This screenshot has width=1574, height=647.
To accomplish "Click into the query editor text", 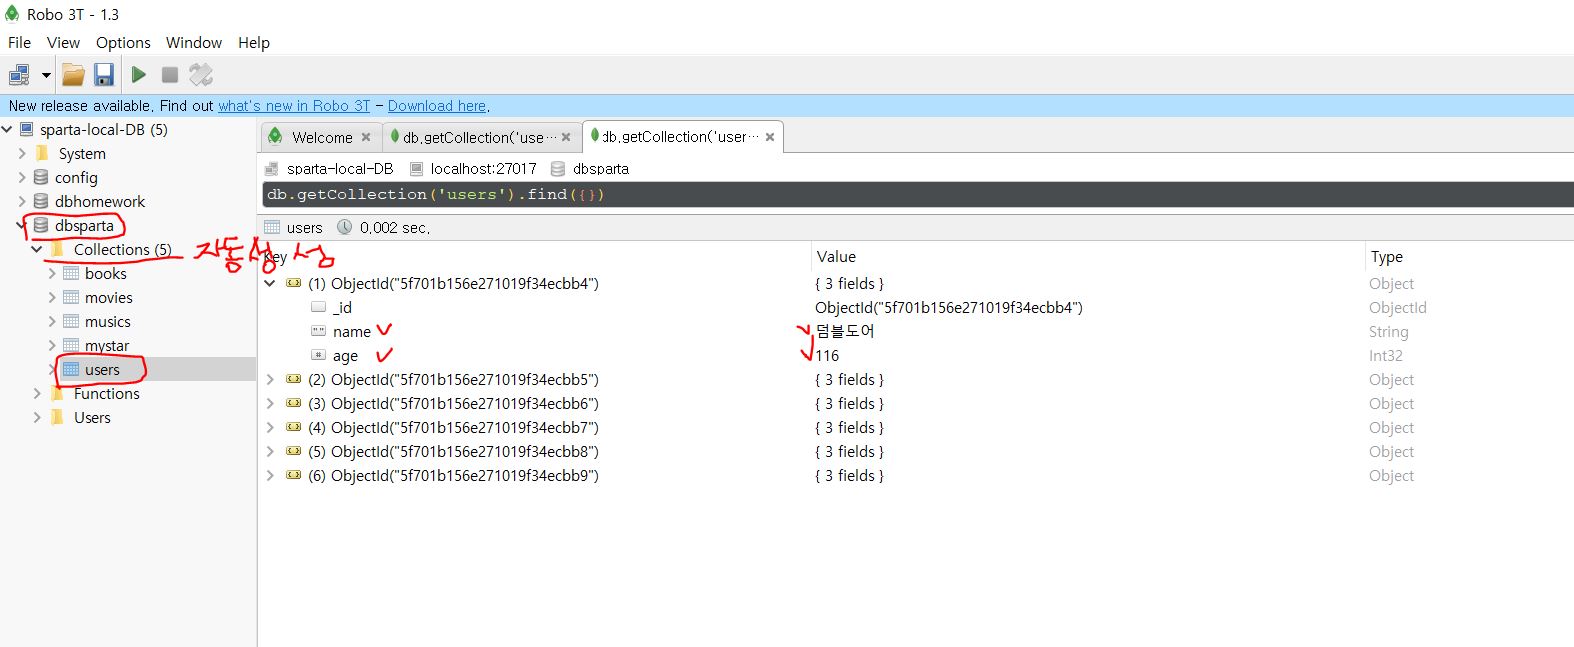I will [x=435, y=194].
